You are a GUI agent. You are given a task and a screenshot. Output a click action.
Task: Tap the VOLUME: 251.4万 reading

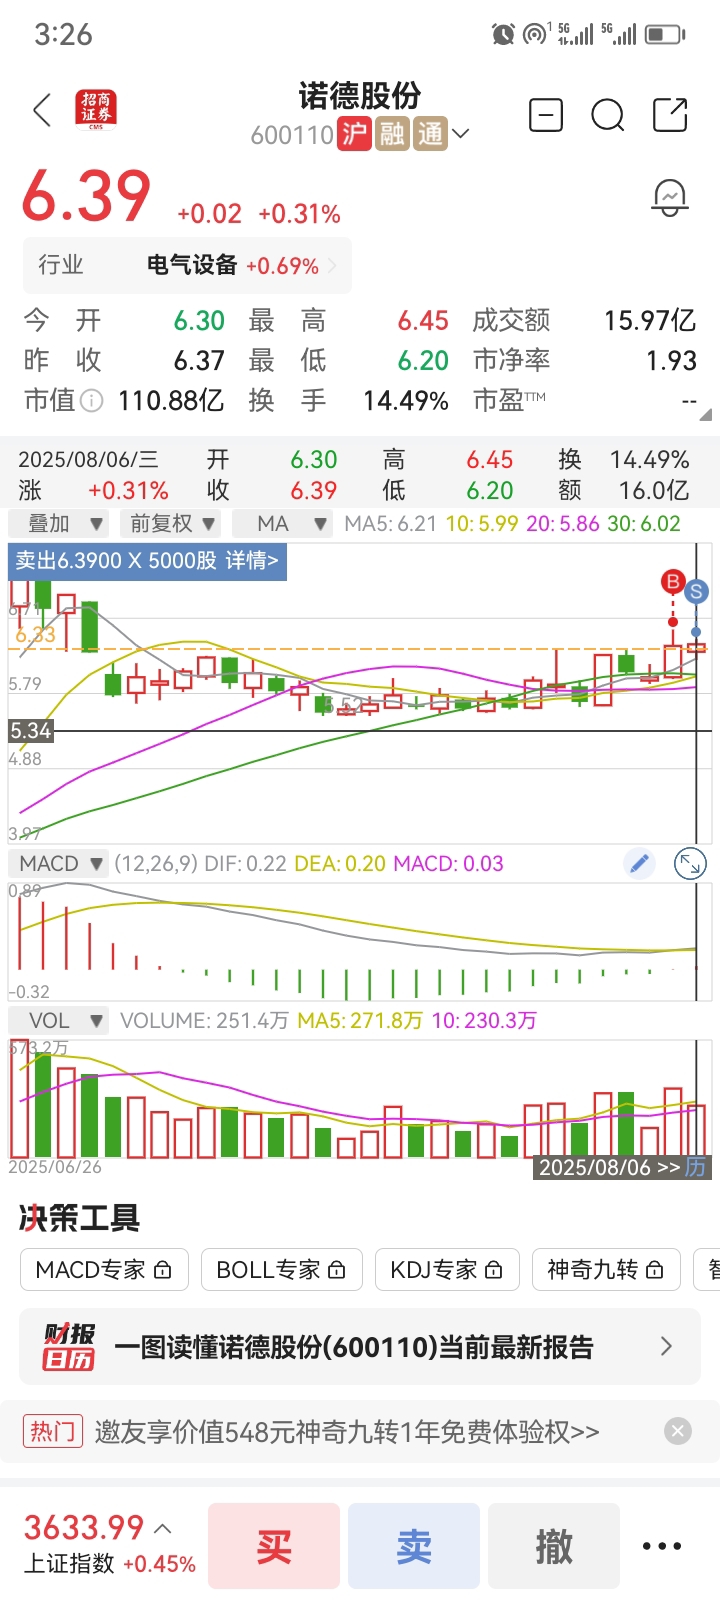click(x=204, y=1020)
